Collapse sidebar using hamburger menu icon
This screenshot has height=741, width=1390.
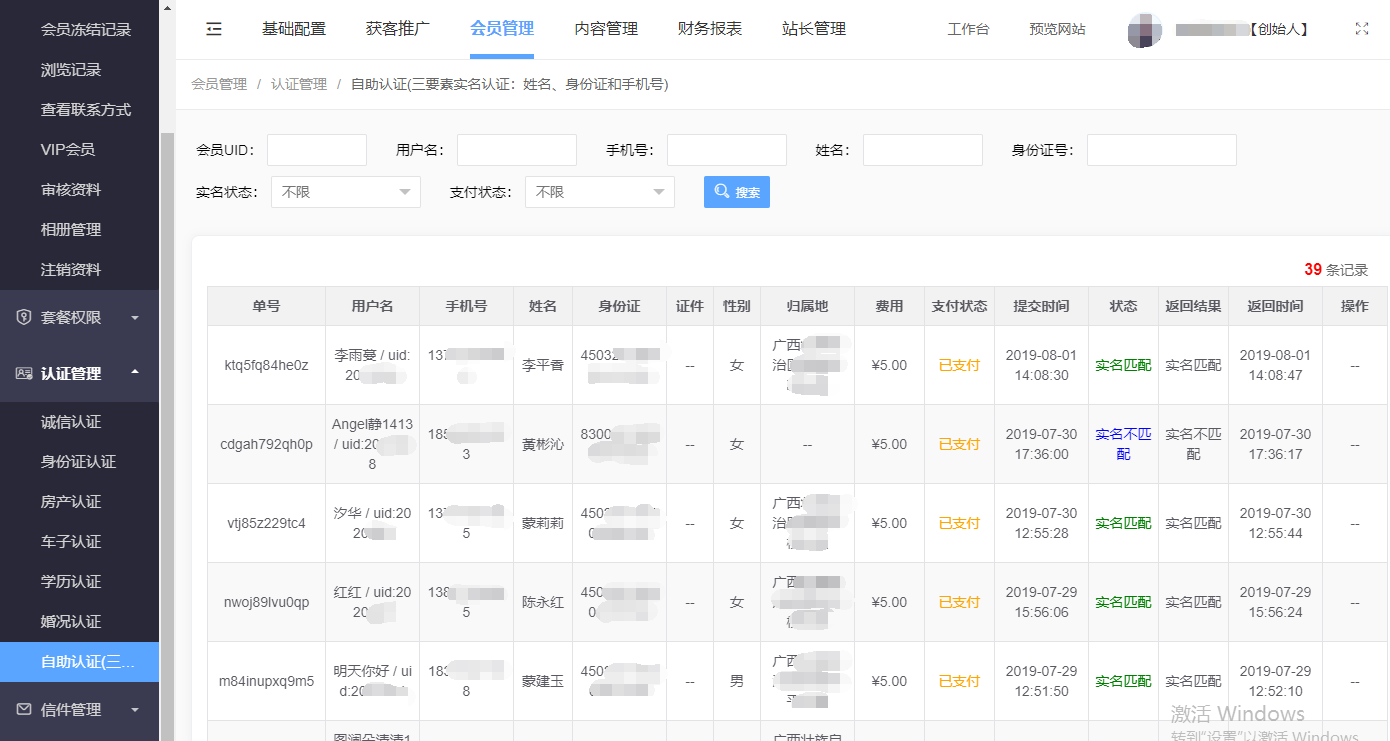(x=214, y=29)
